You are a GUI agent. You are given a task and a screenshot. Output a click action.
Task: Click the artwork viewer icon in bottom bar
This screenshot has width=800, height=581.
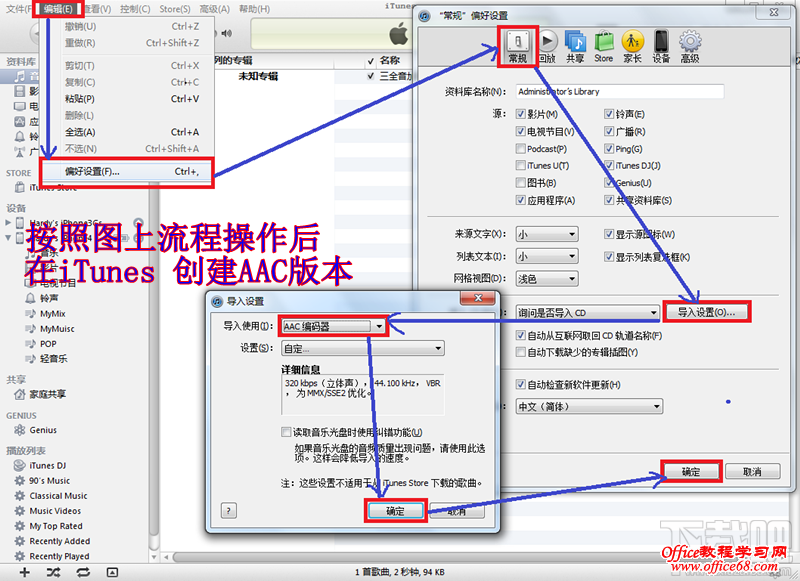[x=112, y=572]
